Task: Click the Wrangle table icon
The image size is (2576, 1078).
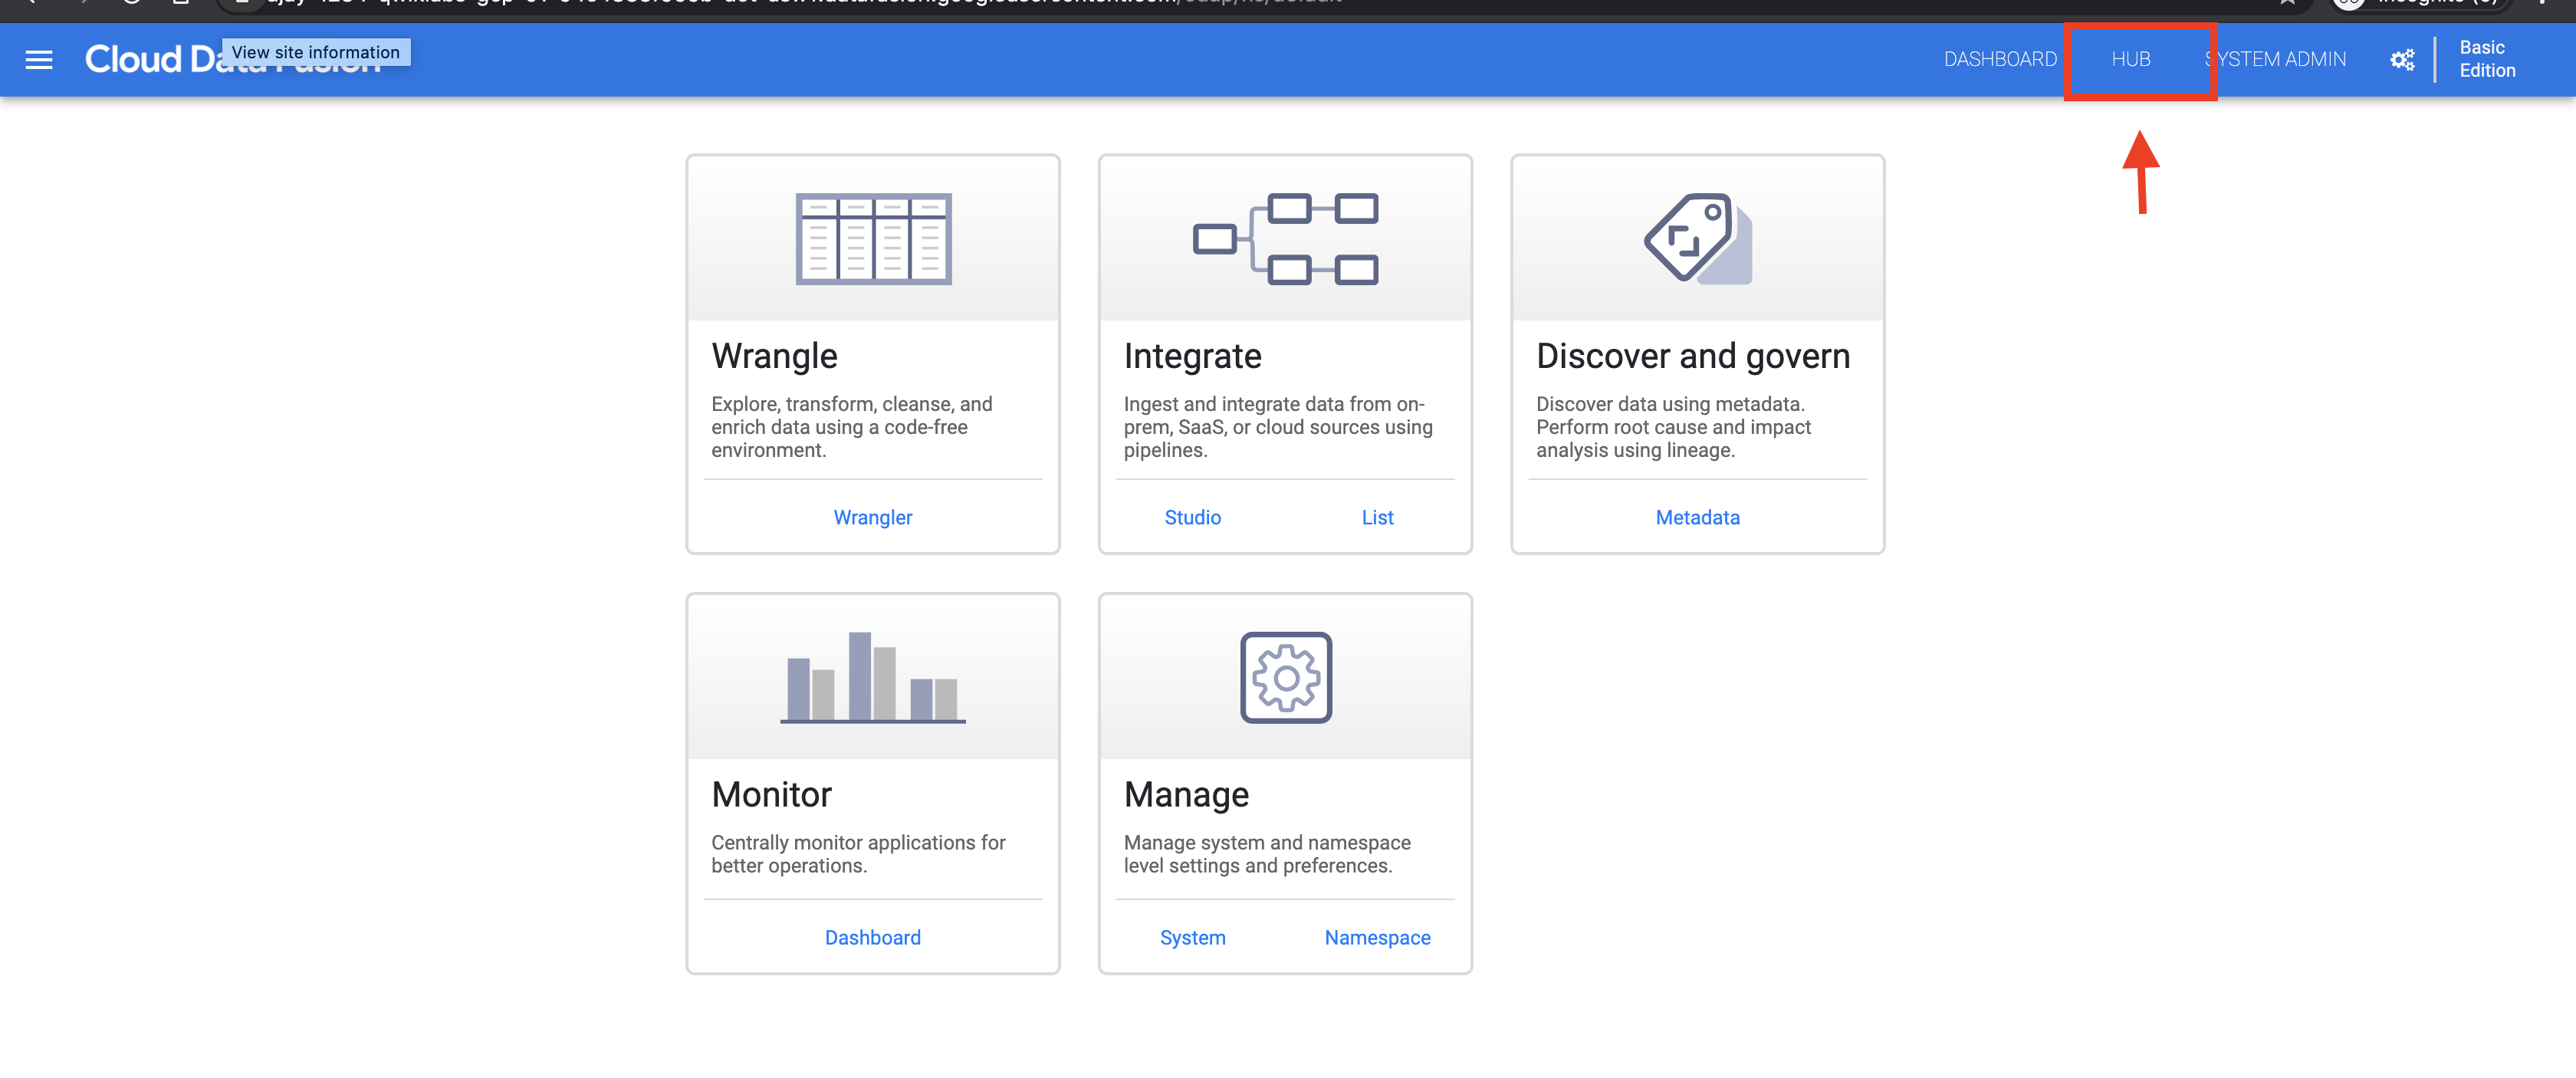Action: 873,239
